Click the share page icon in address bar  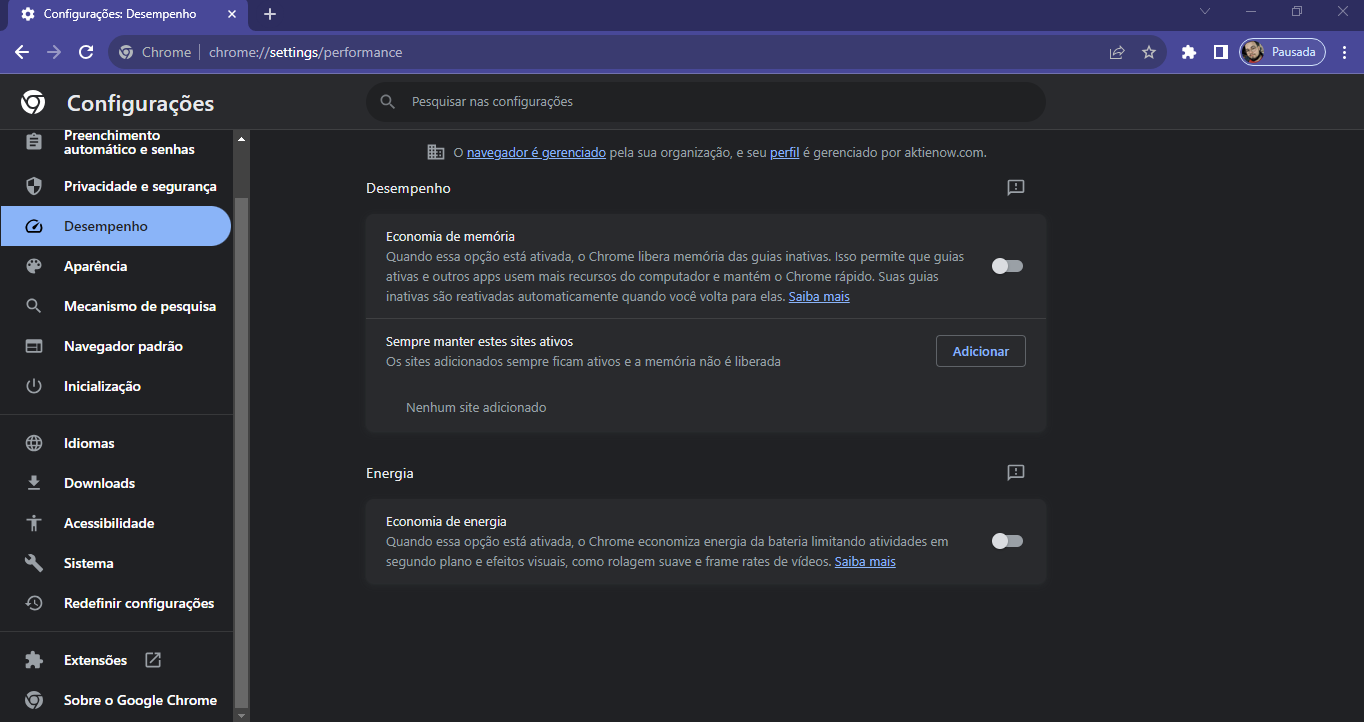(x=1117, y=52)
